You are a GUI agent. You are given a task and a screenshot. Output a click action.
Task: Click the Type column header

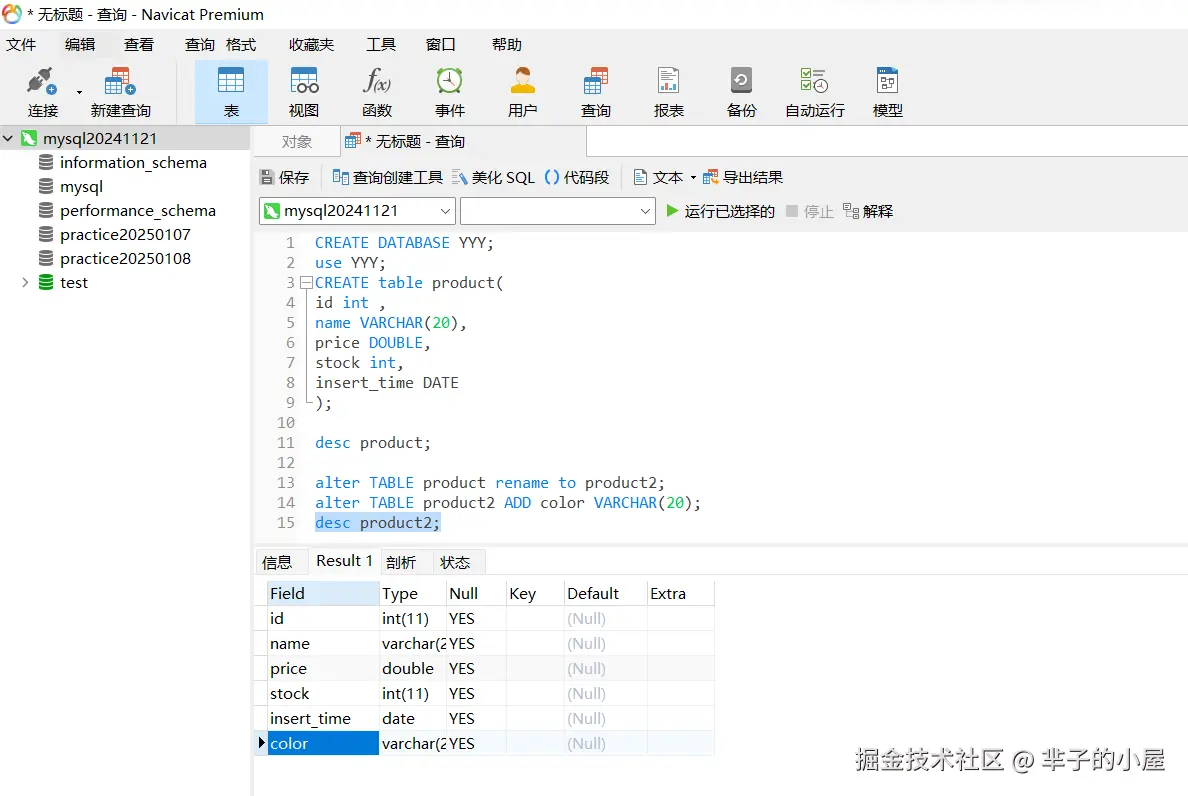coord(412,594)
